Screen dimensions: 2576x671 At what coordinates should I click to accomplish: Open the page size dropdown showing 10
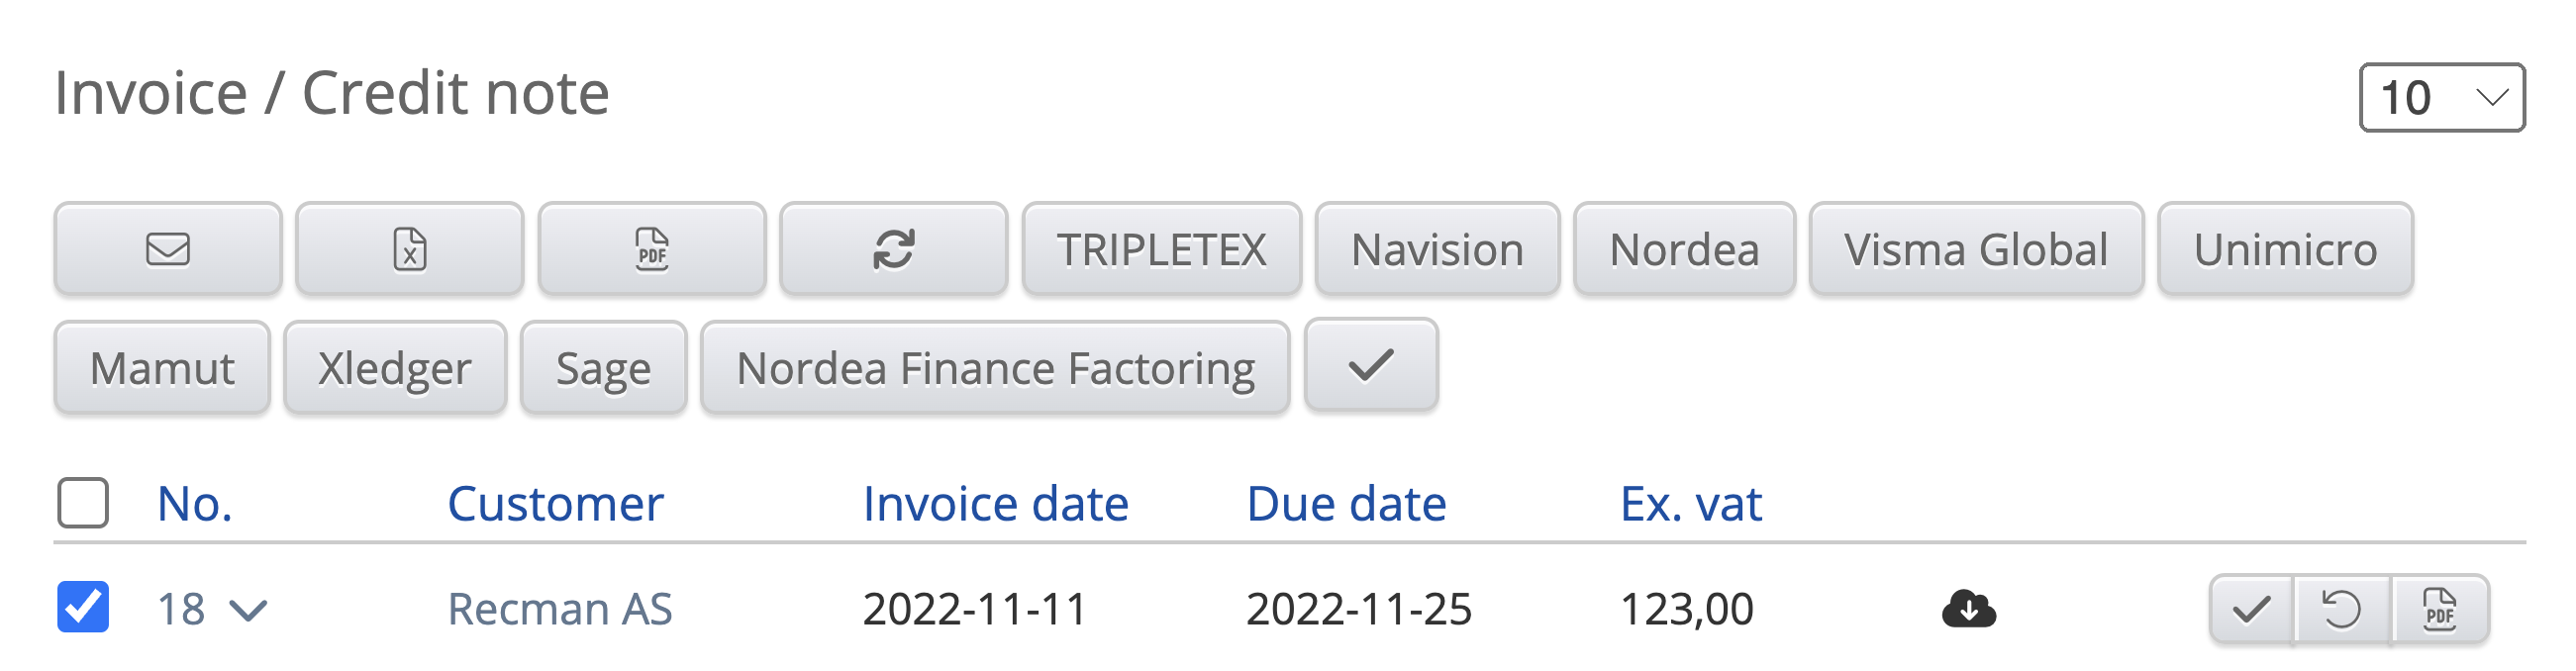(x=2441, y=97)
